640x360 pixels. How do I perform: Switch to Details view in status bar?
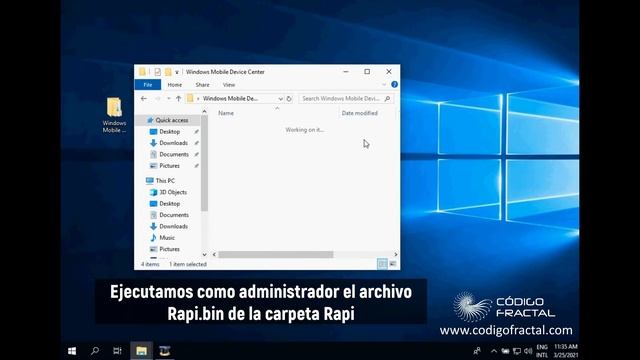tap(382, 264)
